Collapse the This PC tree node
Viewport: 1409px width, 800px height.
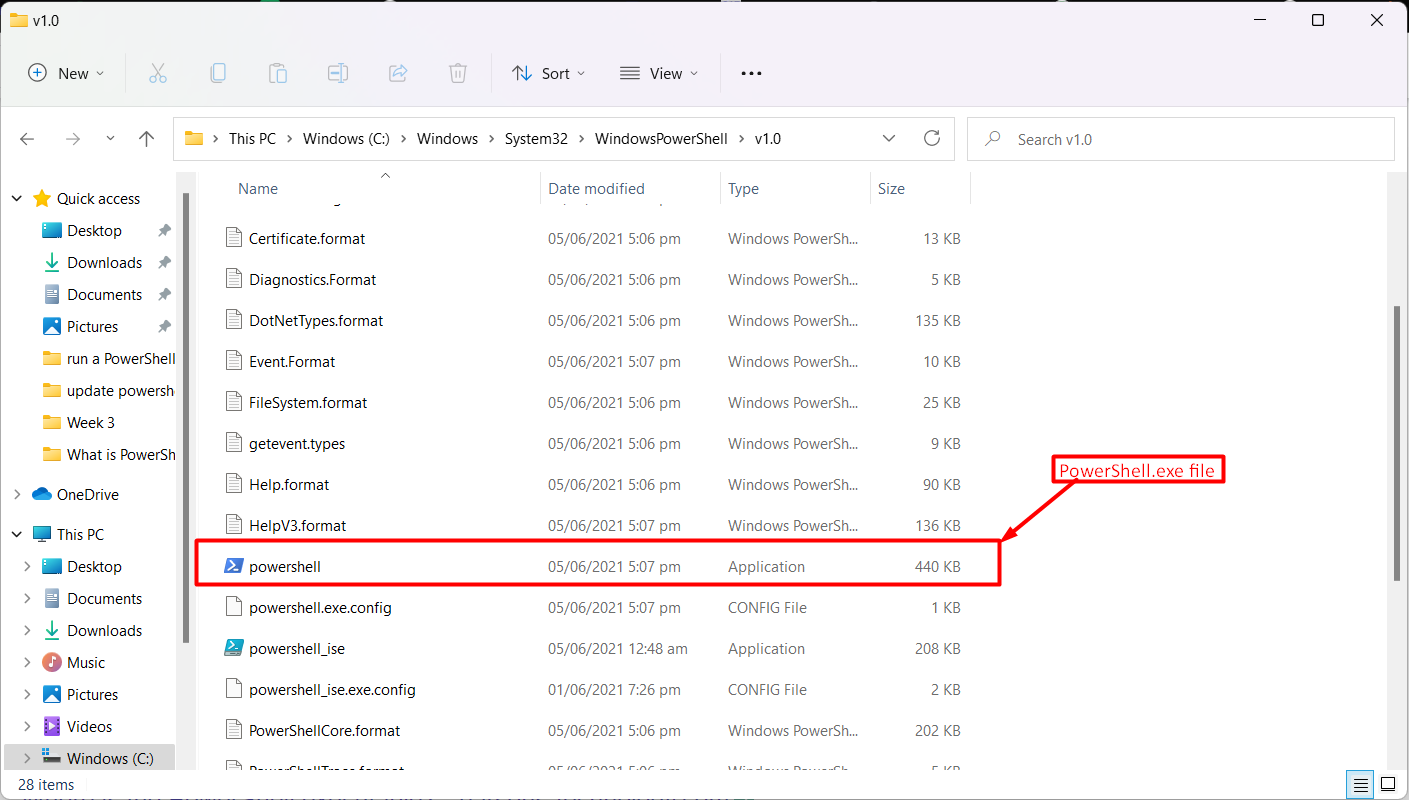pos(17,534)
